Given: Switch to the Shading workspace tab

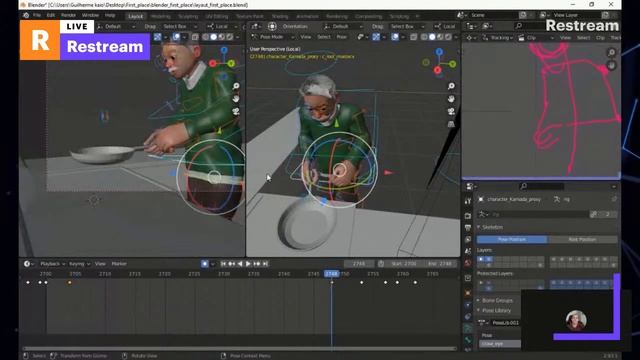Looking at the screenshot, I should tap(280, 16).
